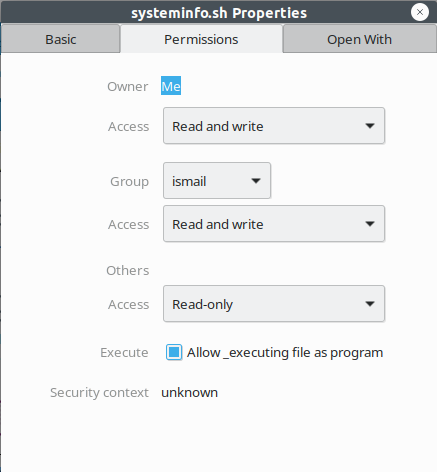This screenshot has height=472, width=437.
Task: Expand the Group ismail dropdown
Action: 217,181
